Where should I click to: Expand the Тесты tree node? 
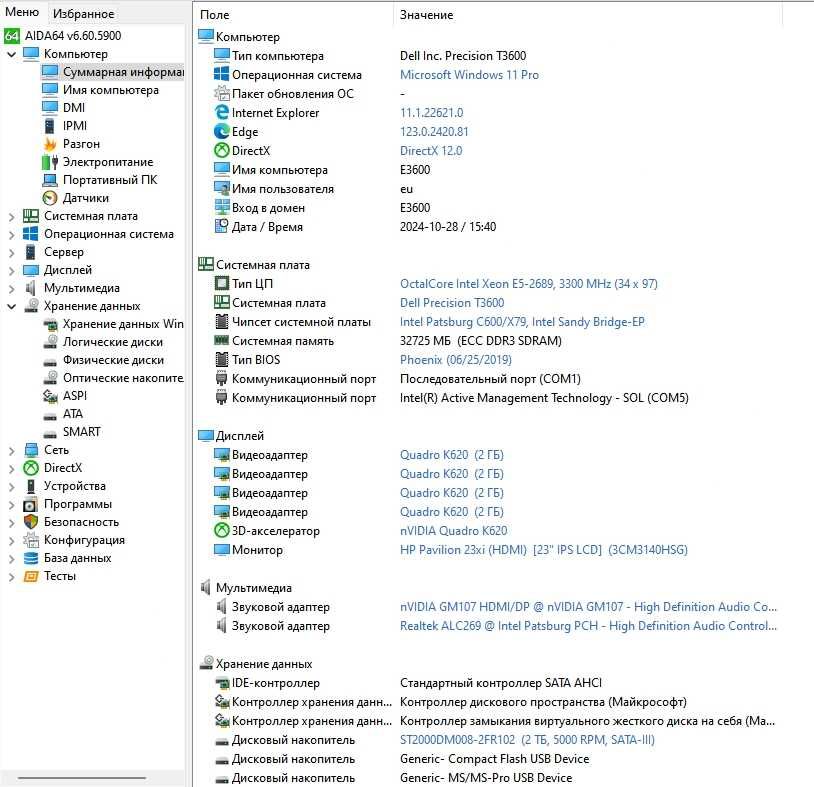11,576
